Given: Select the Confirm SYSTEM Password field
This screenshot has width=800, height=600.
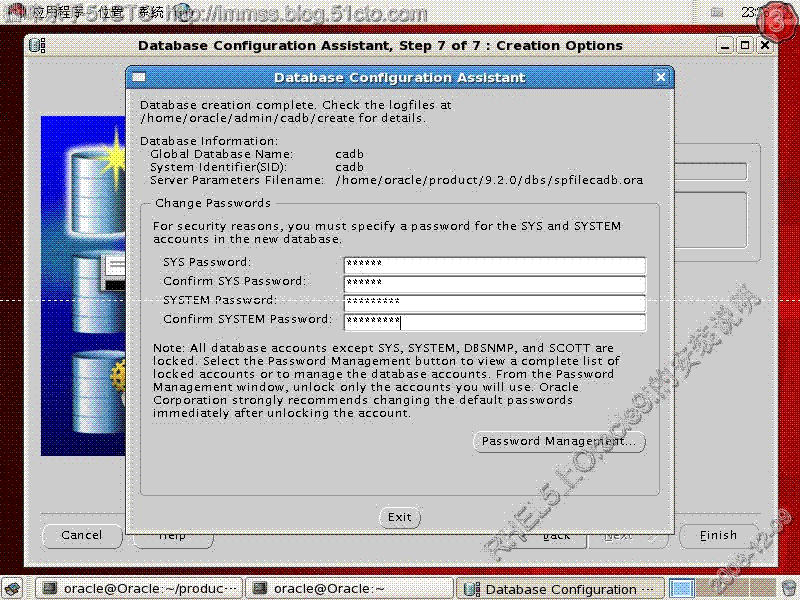Looking at the screenshot, I should pyautogui.click(x=495, y=321).
